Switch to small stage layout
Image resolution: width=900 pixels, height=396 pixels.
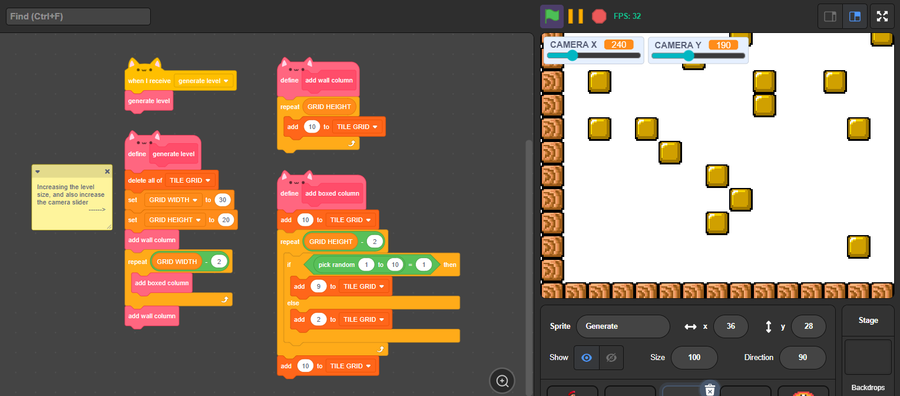pyautogui.click(x=830, y=17)
